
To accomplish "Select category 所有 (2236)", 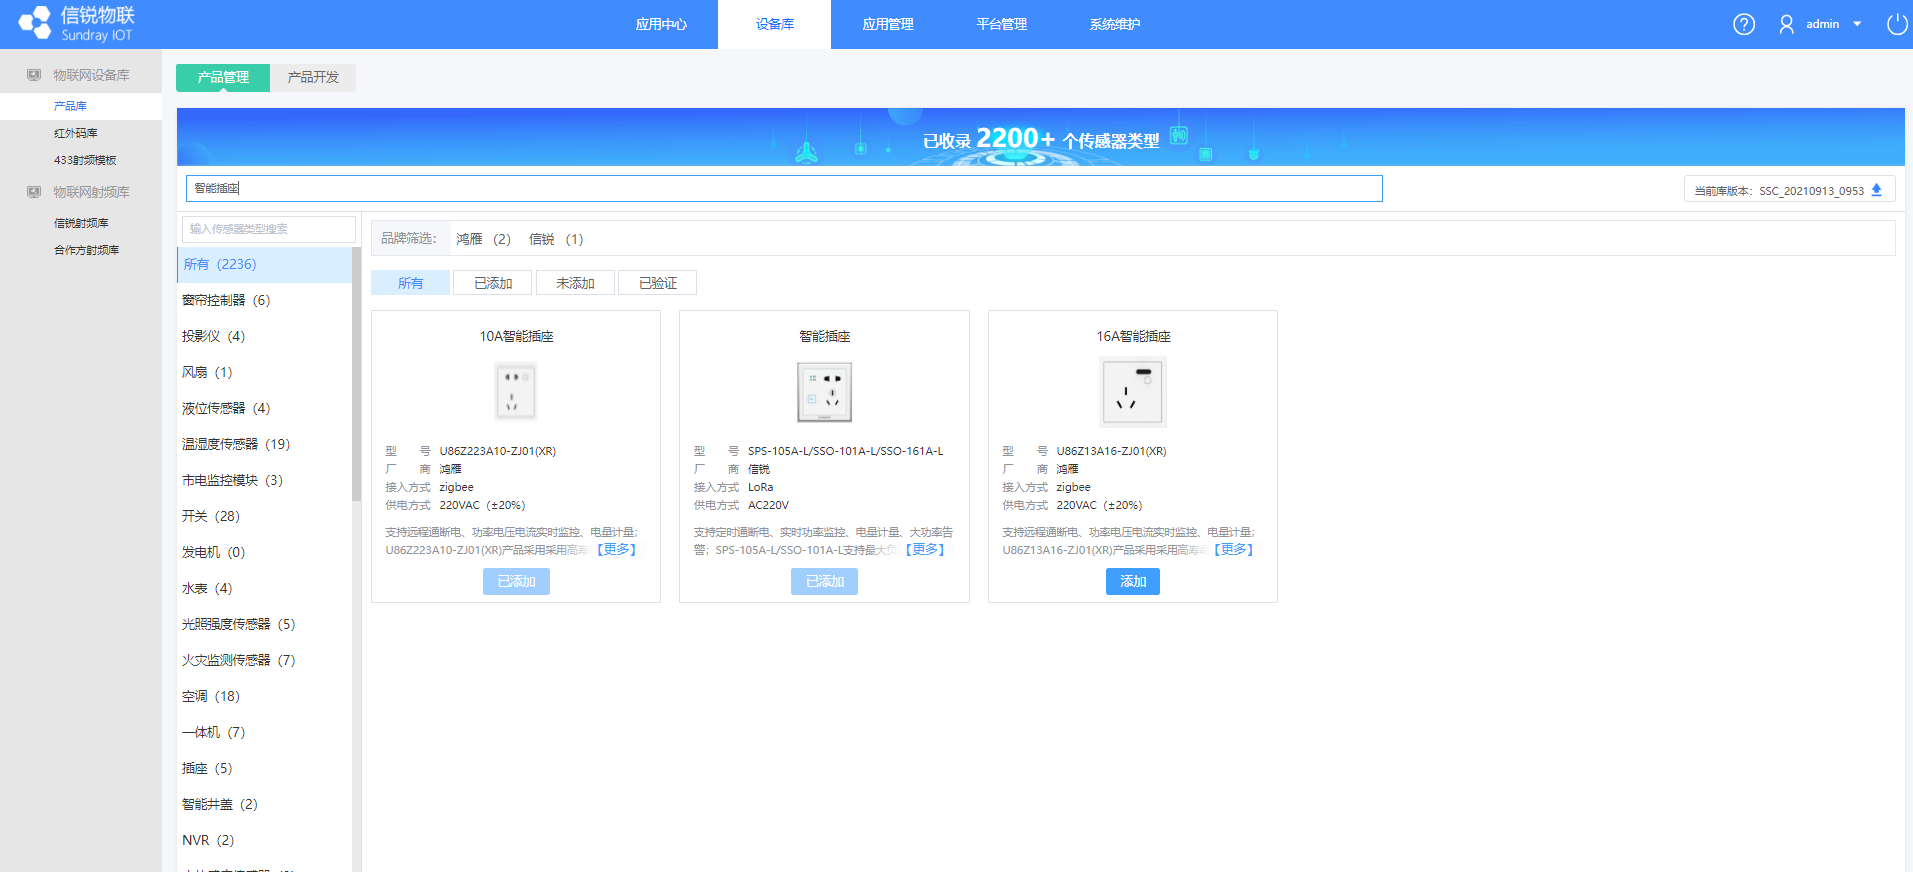I will [x=264, y=265].
